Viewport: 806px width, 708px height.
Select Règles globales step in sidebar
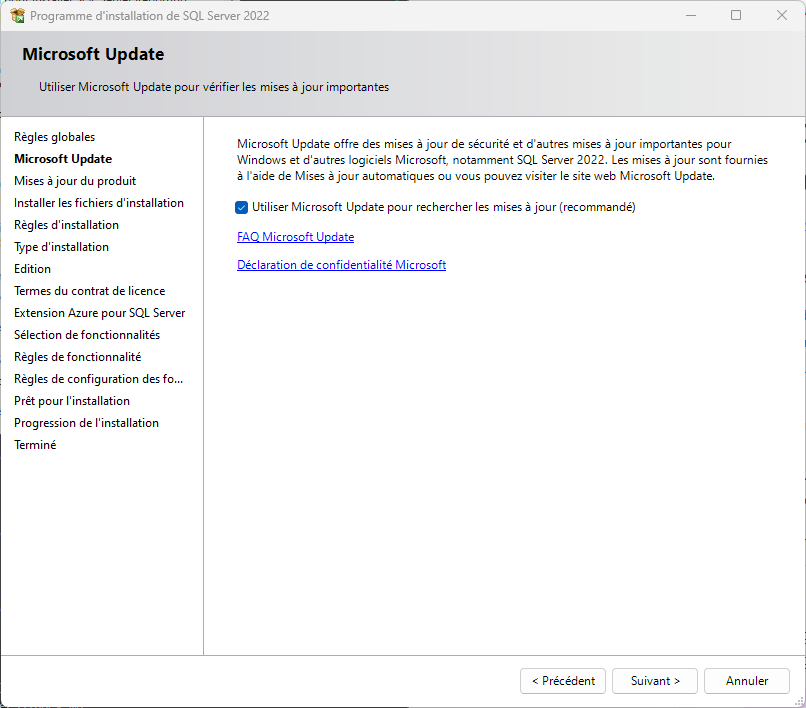pos(54,137)
